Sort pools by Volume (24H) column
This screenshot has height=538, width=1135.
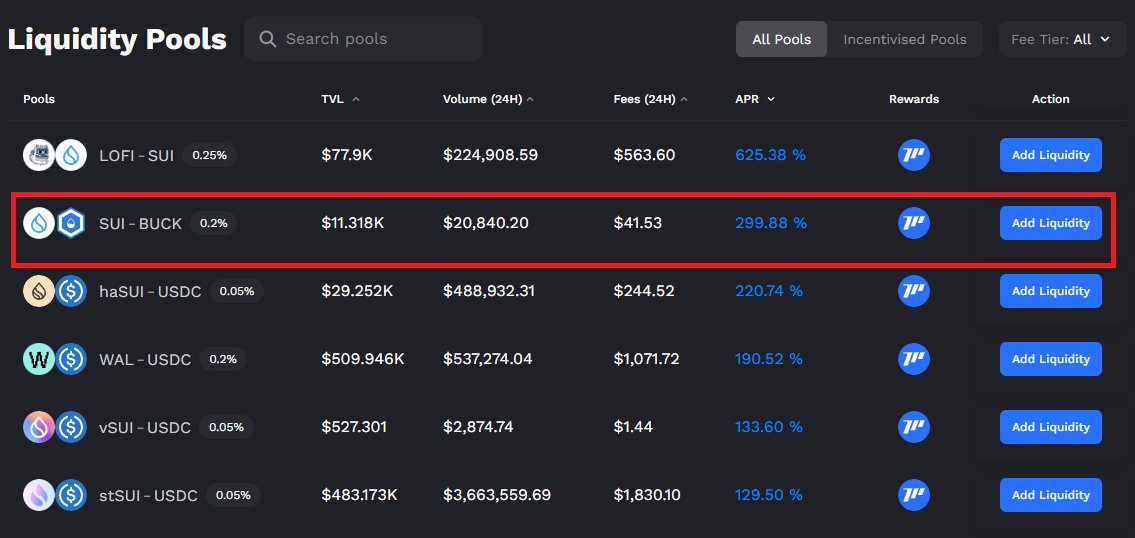(x=489, y=99)
